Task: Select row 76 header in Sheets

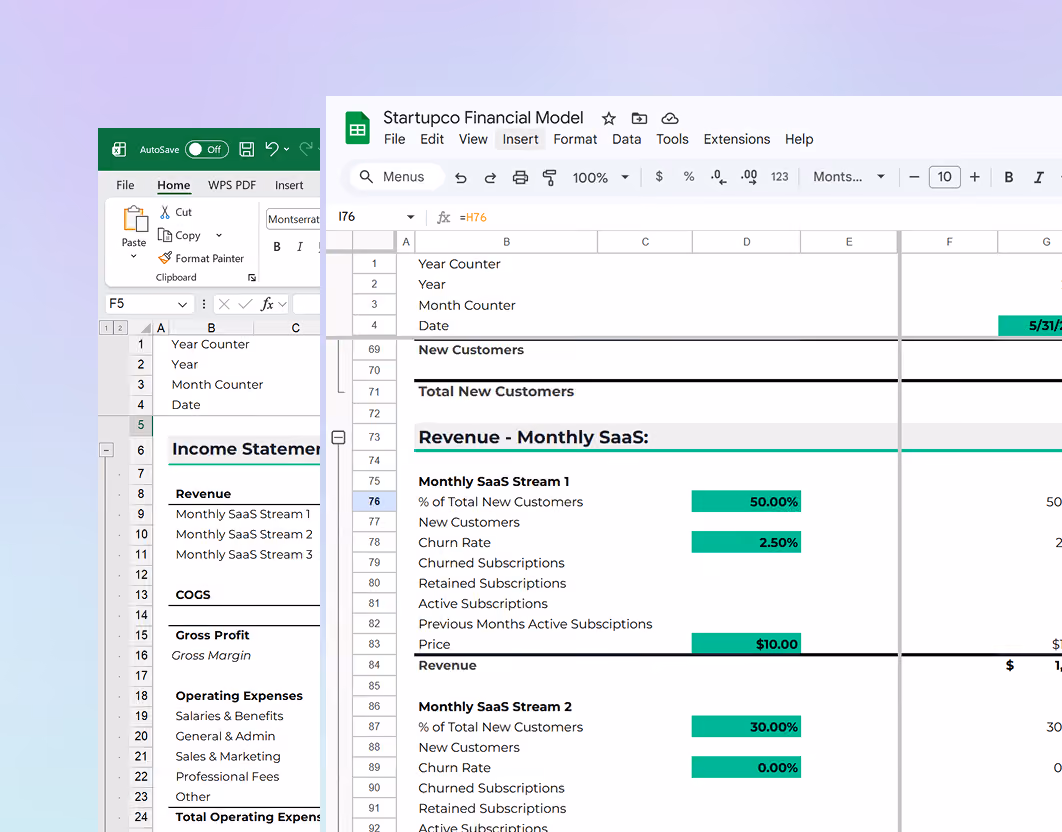Action: [374, 501]
